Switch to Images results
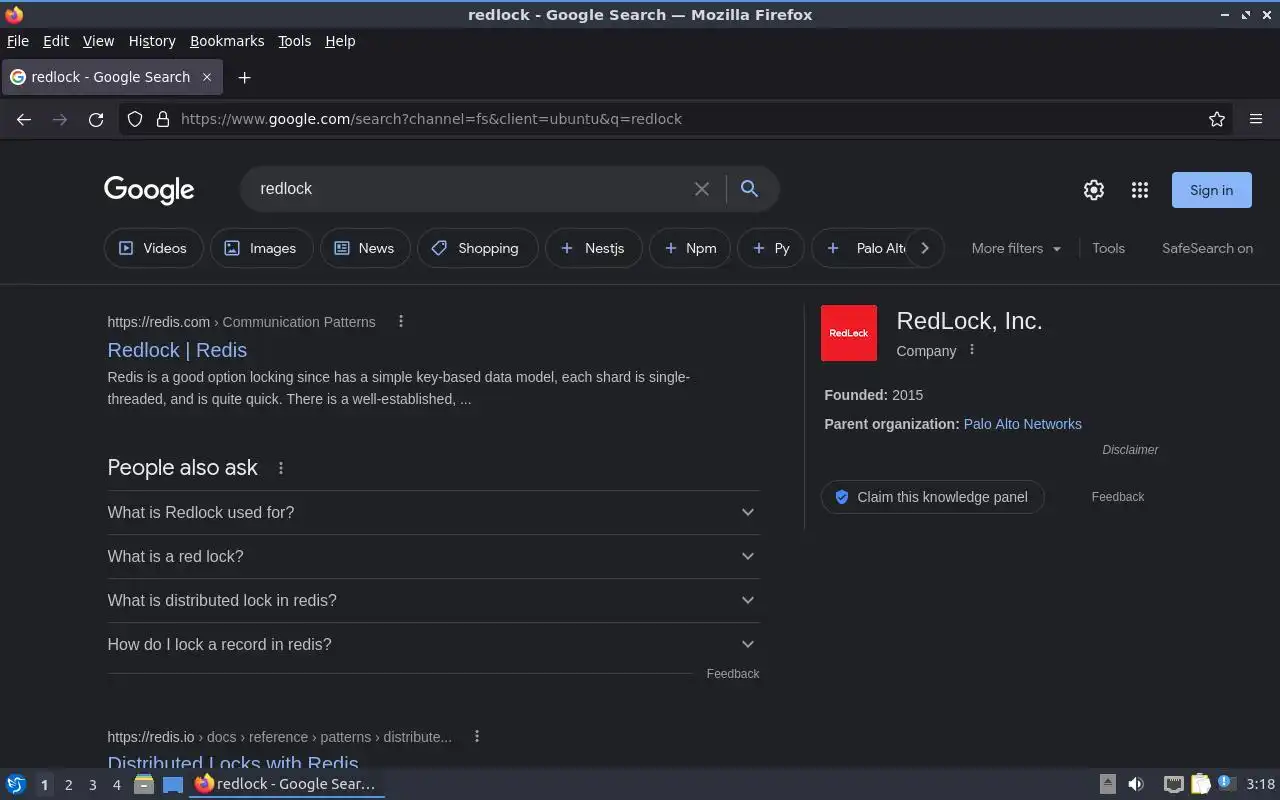The height and width of the screenshot is (800, 1280). point(261,248)
